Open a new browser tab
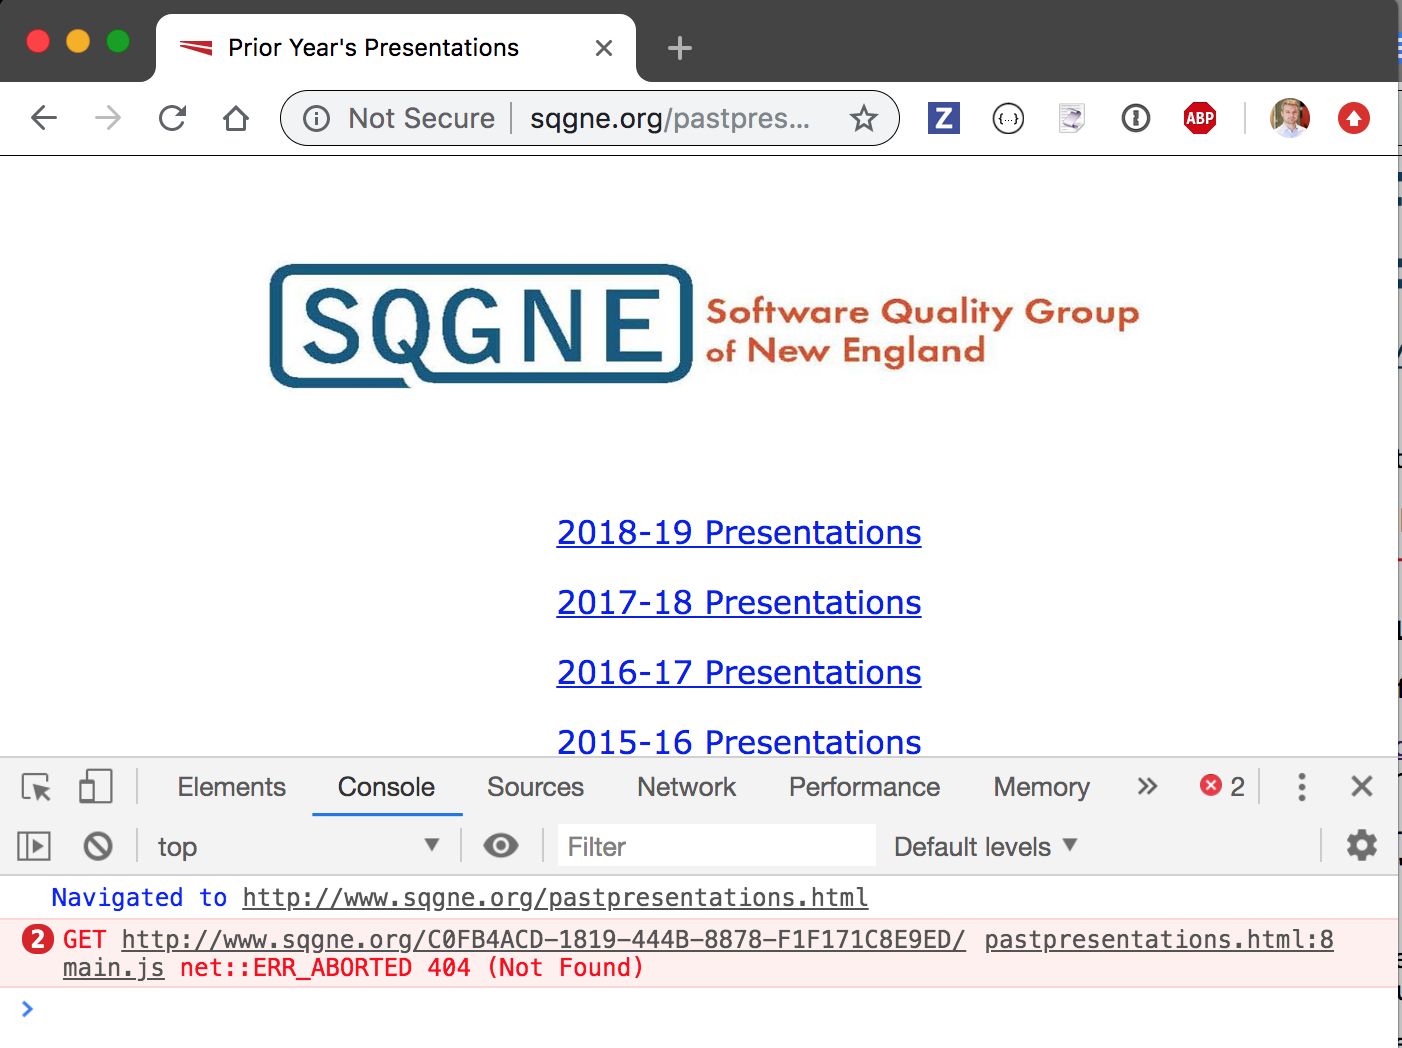 680,48
